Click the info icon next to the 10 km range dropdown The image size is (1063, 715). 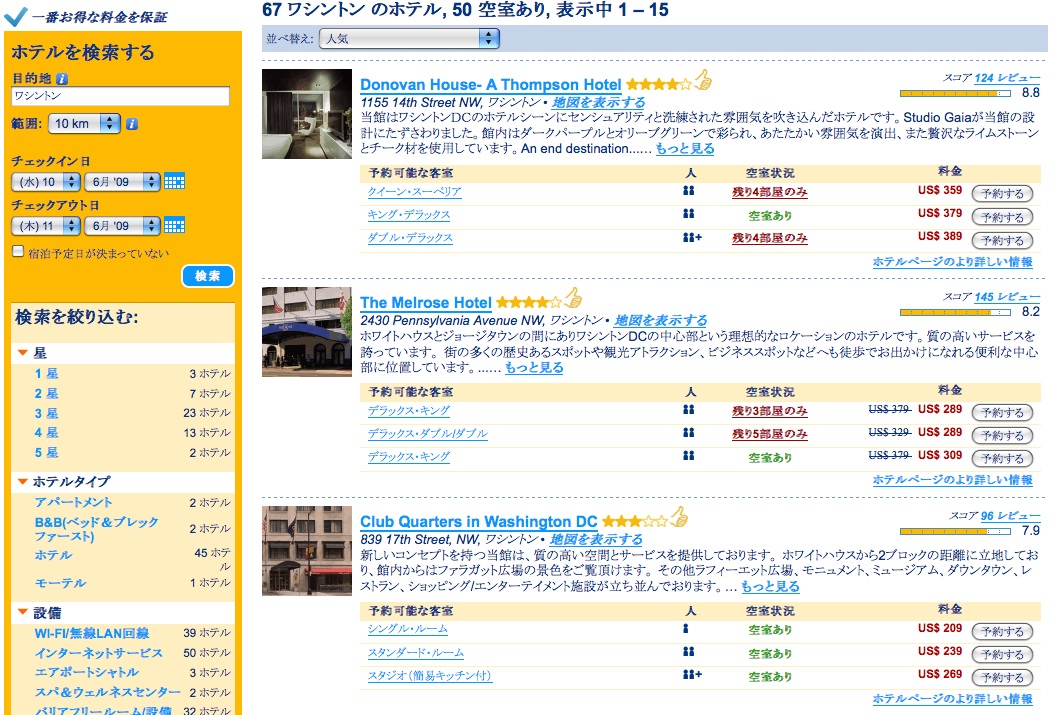pos(132,124)
